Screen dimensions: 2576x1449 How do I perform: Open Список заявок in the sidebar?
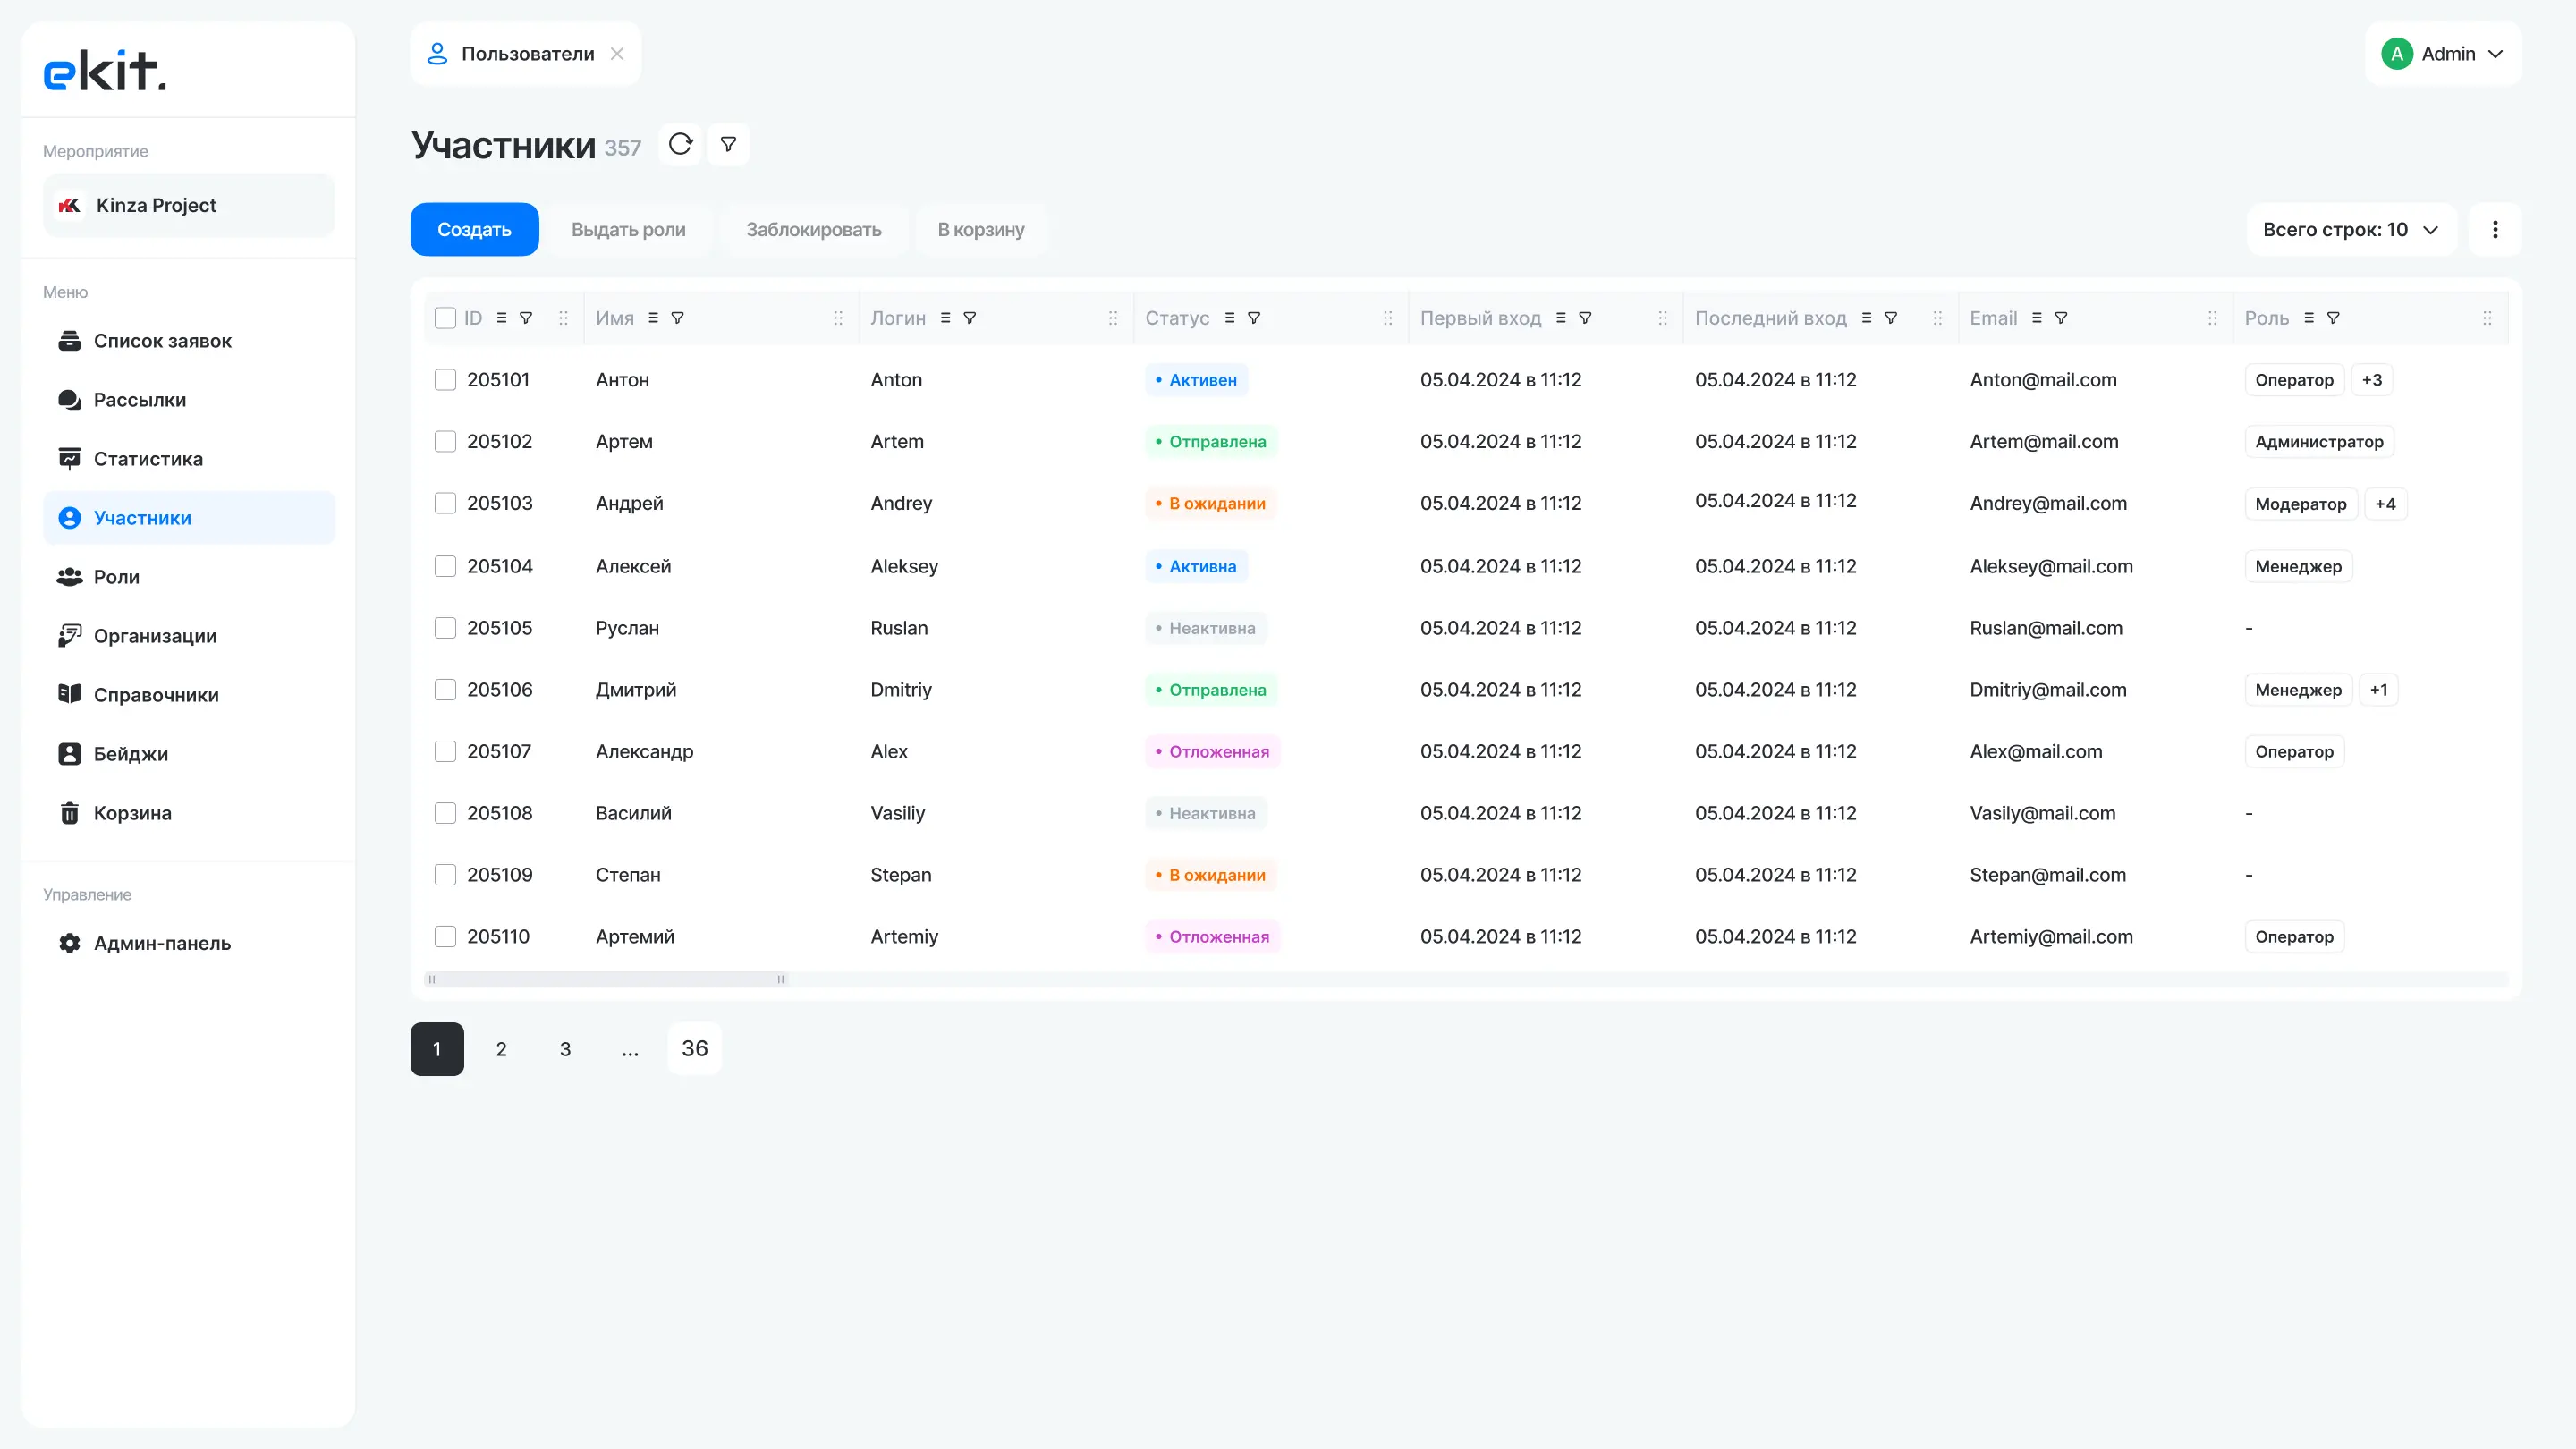(189, 341)
